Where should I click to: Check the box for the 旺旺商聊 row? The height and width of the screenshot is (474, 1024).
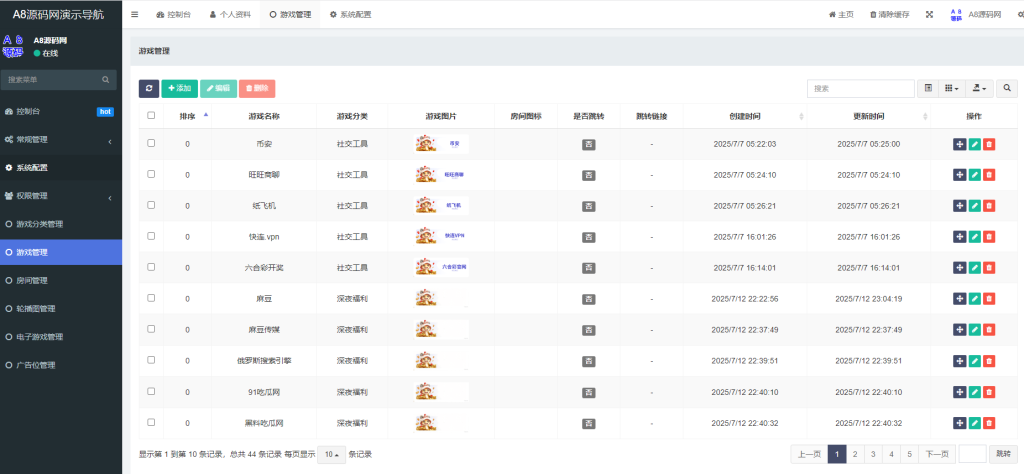point(152,174)
